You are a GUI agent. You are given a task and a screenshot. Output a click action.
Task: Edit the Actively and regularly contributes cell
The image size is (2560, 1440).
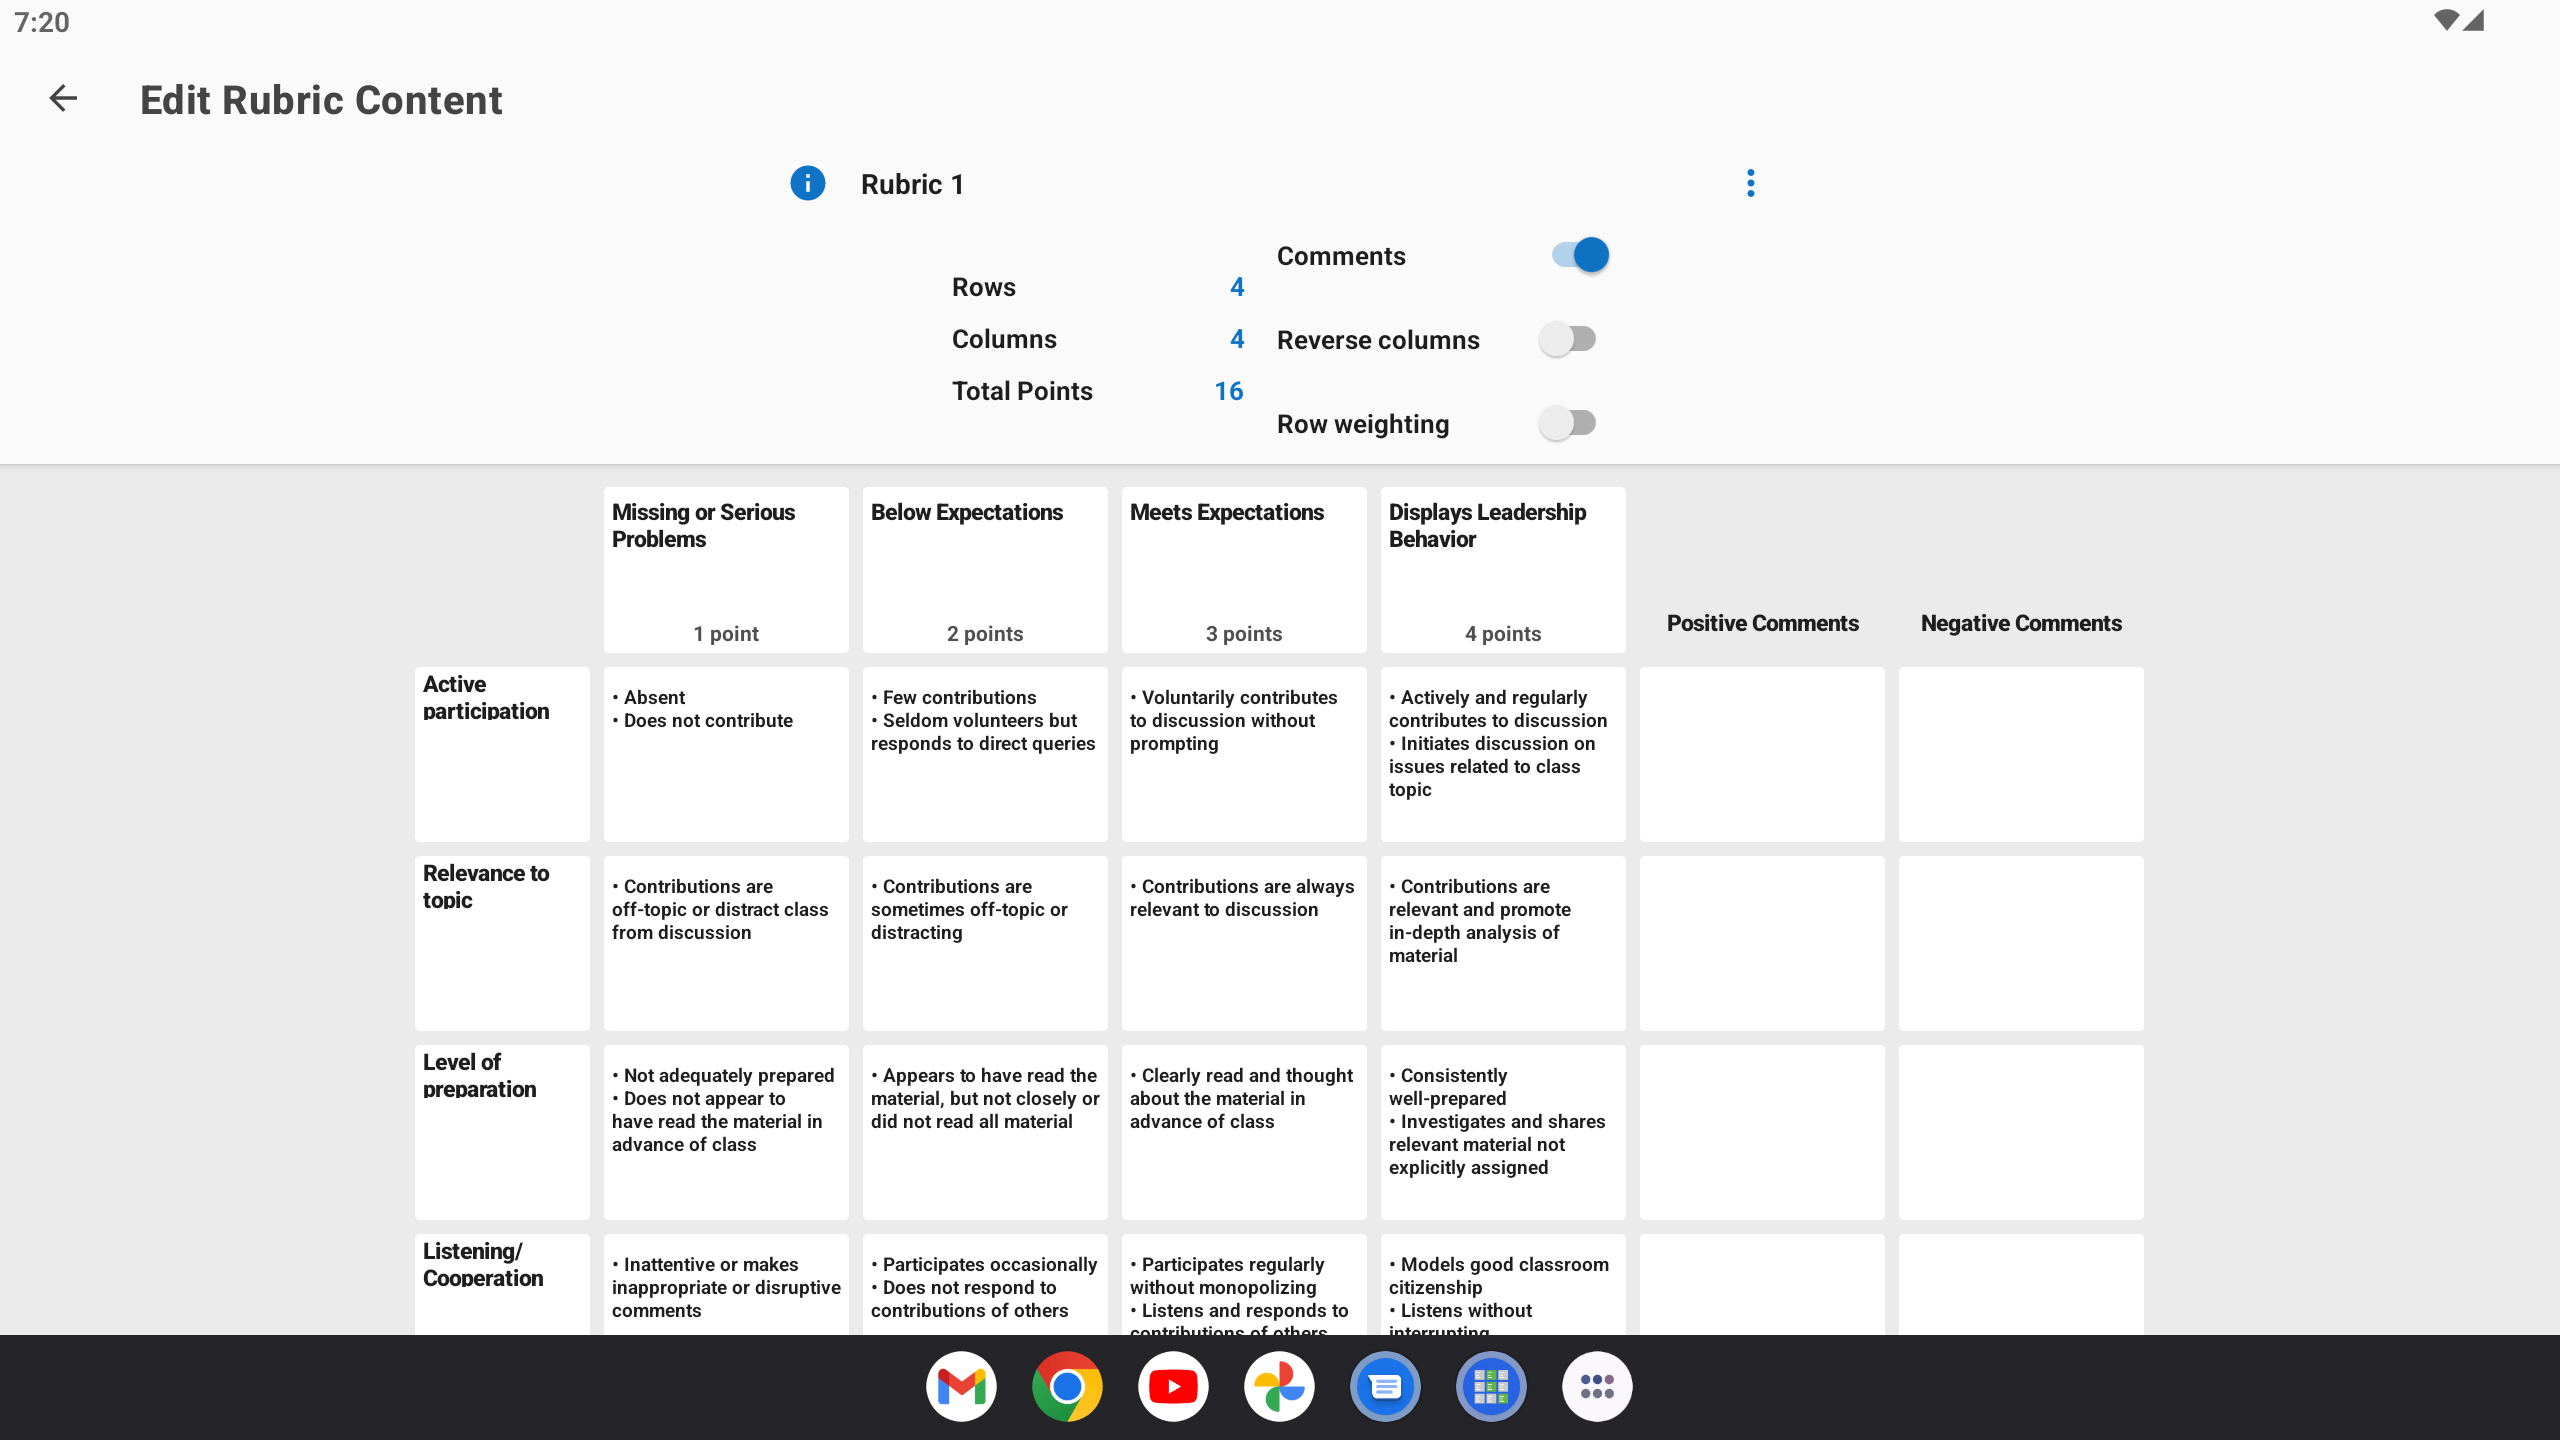point(1503,754)
